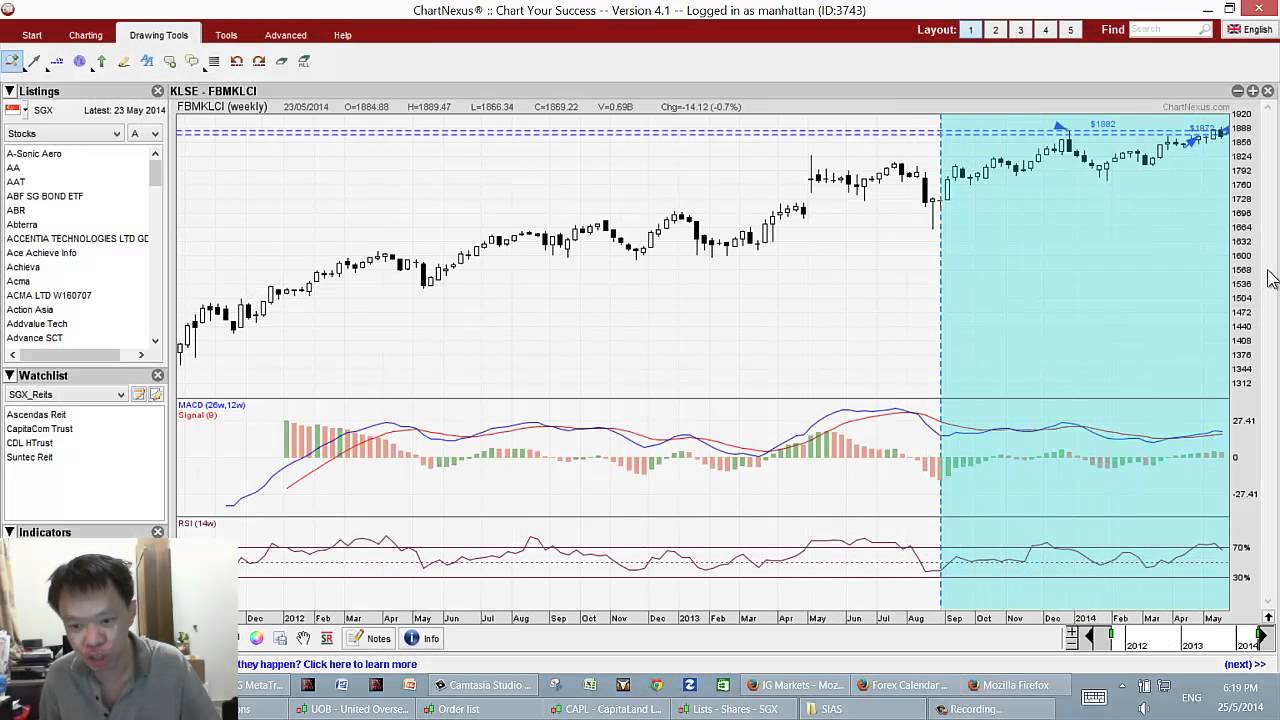This screenshot has width=1280, height=720.
Task: Click the copy chart image icon
Action: tap(280, 638)
